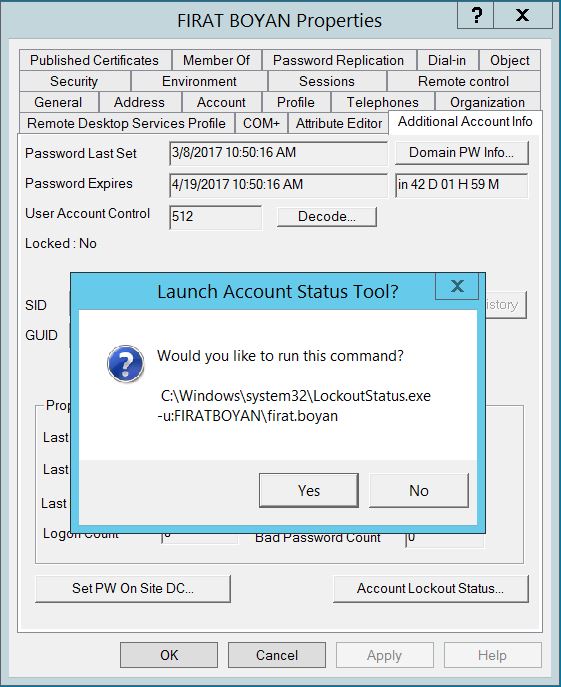Open the Published Certificates tab

click(x=94, y=60)
